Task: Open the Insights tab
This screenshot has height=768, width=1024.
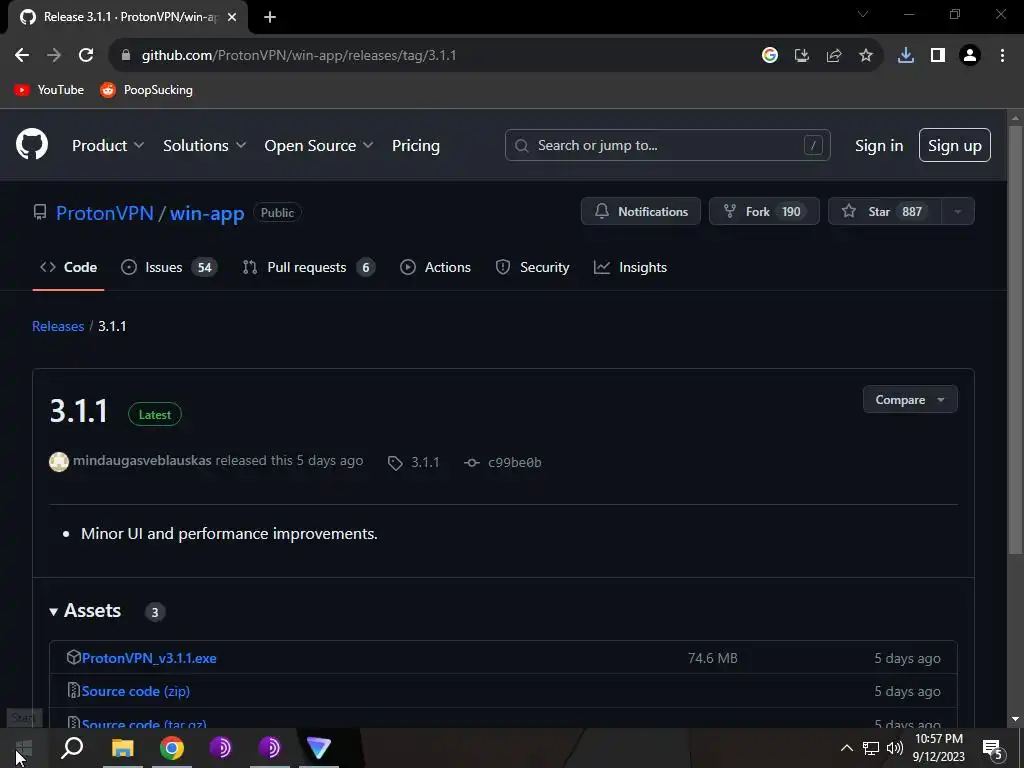Action: click(630, 267)
